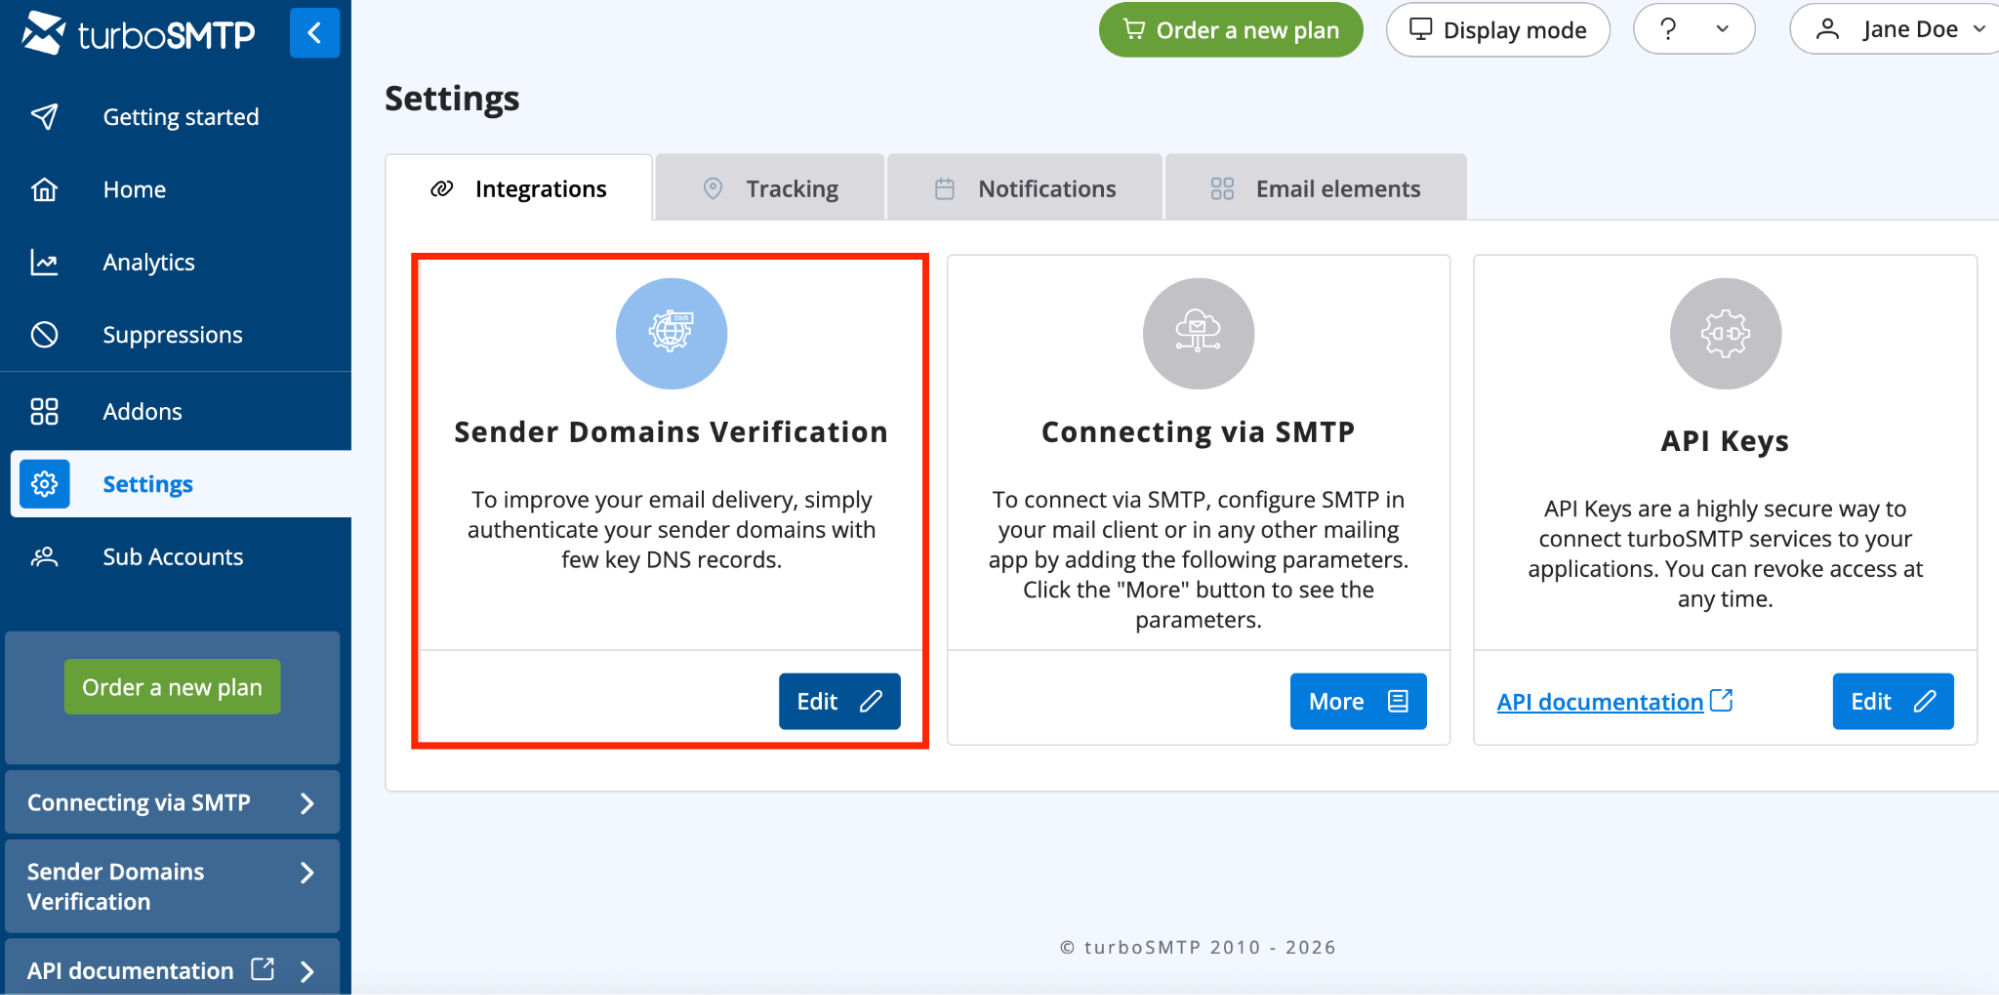Switch to the Notifications tab
The image size is (1999, 995).
click(1025, 188)
